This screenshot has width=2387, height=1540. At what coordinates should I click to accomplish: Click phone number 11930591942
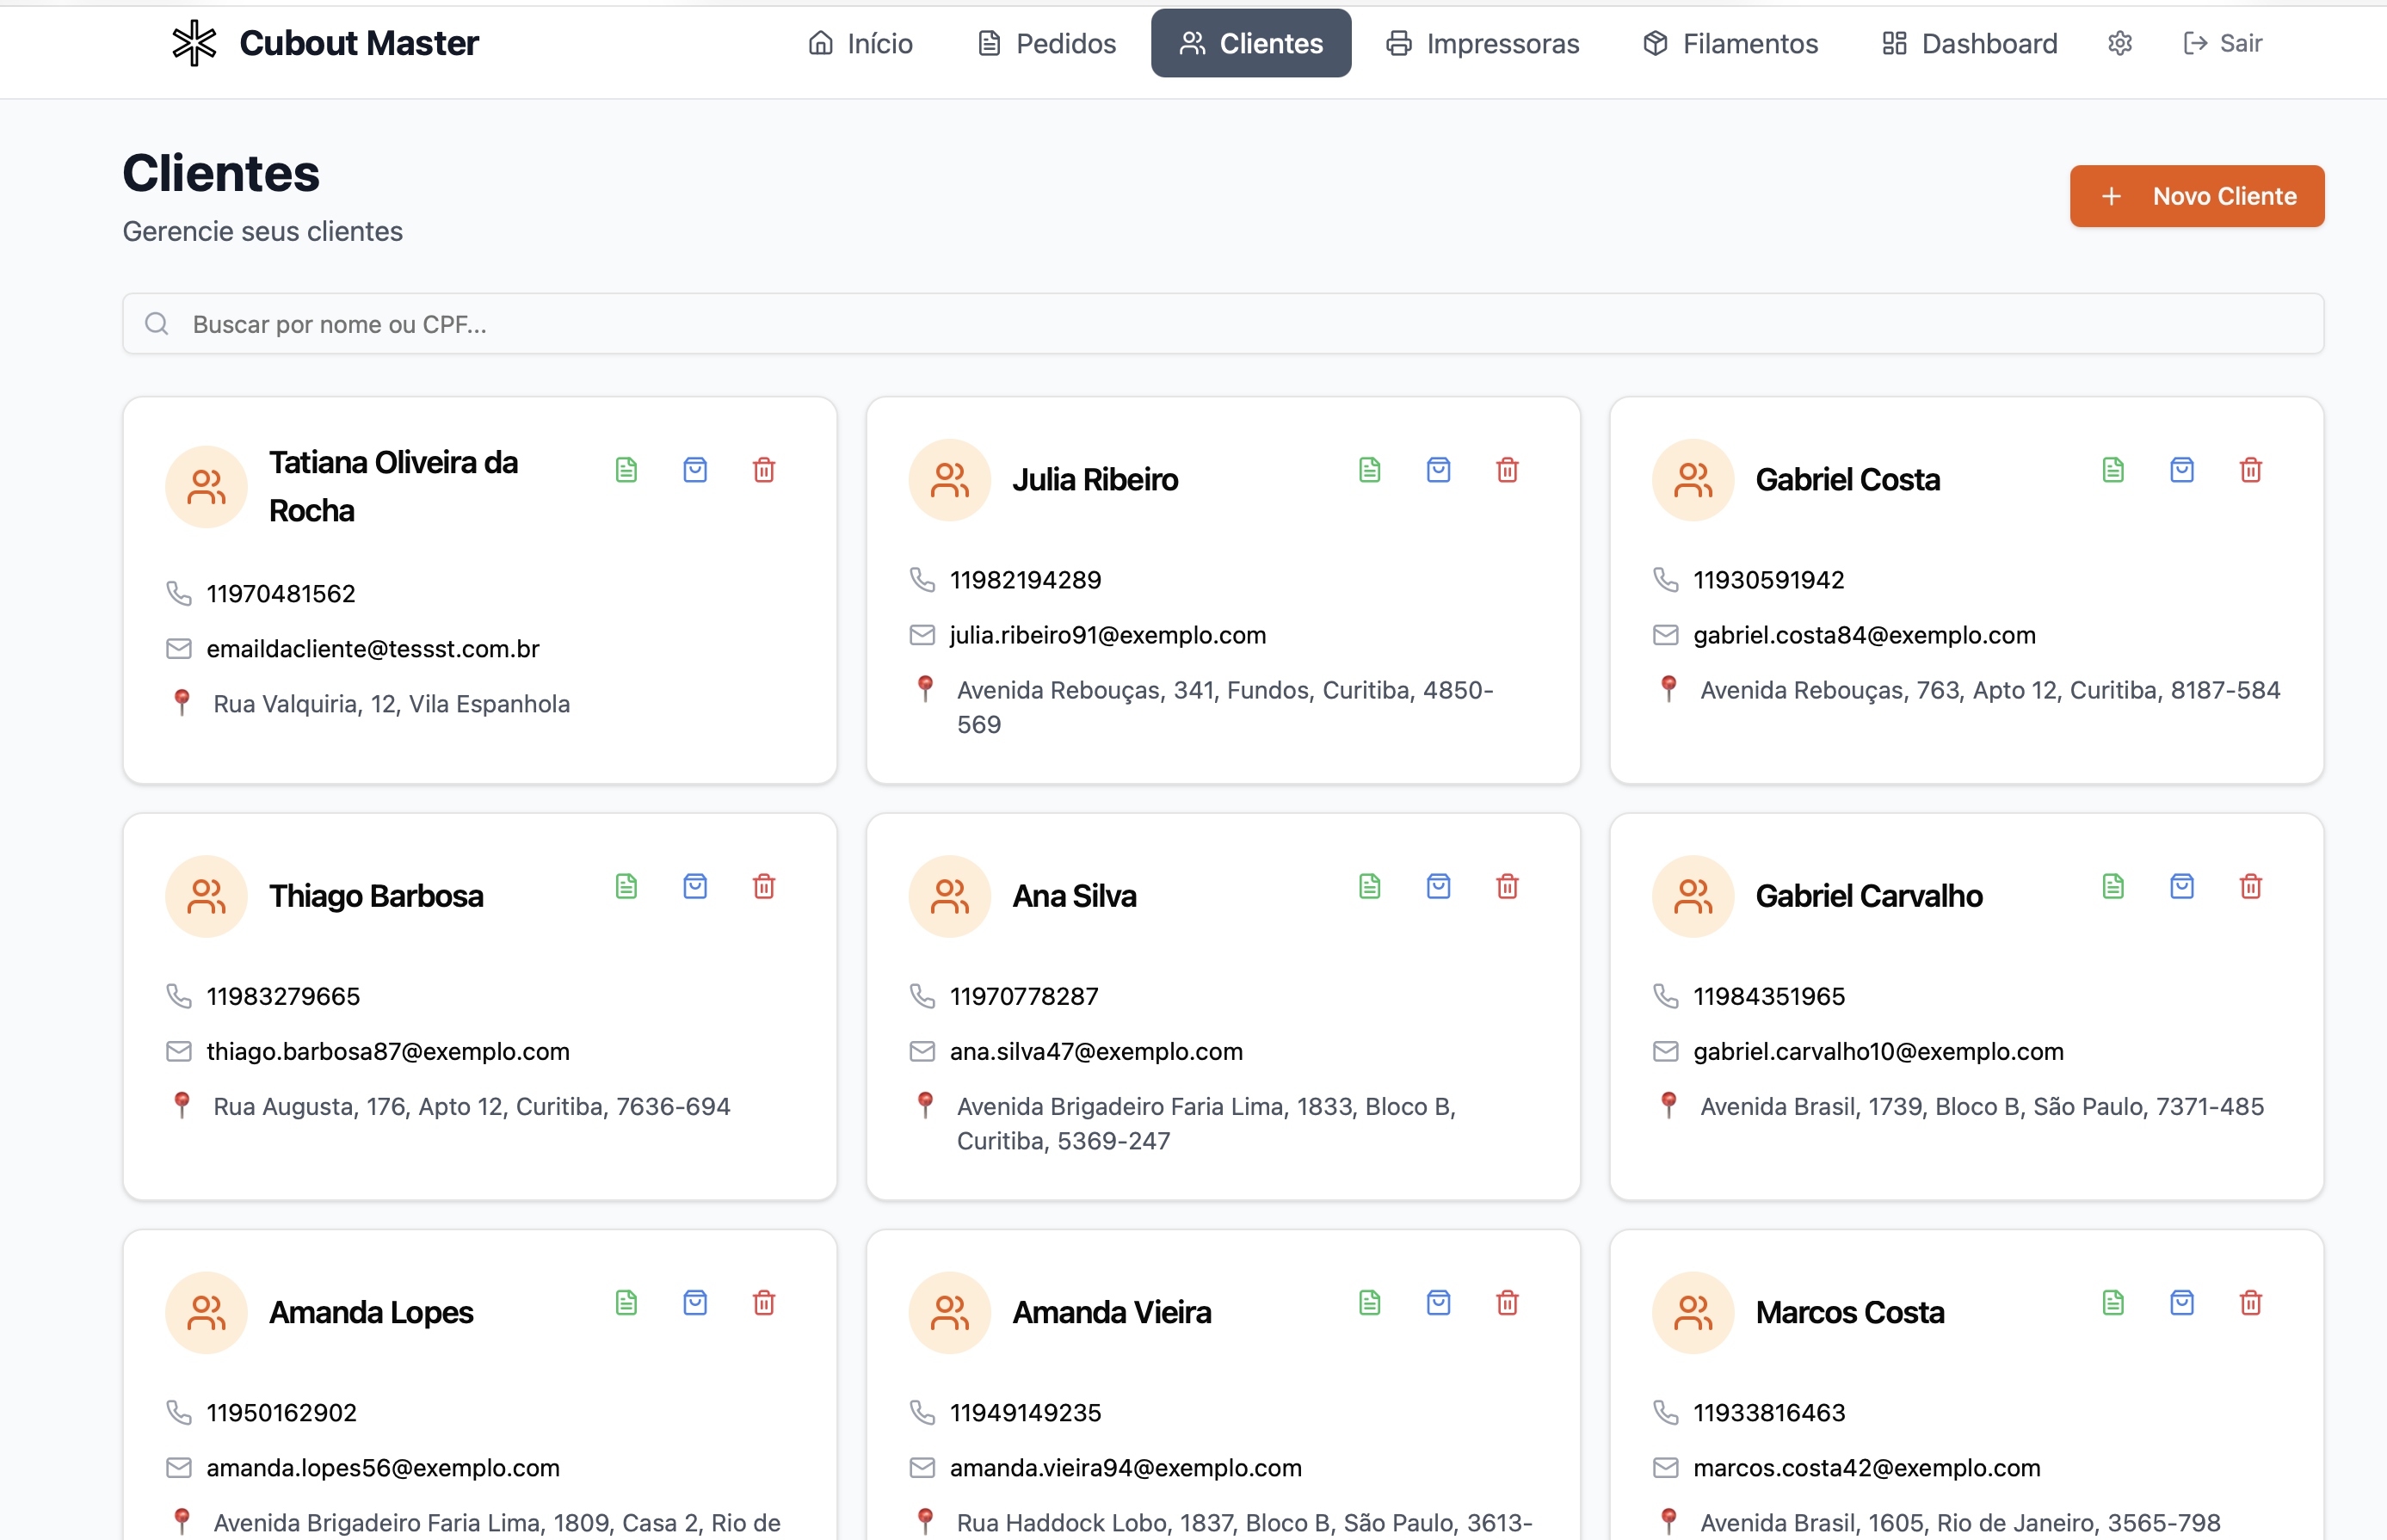click(x=1768, y=580)
